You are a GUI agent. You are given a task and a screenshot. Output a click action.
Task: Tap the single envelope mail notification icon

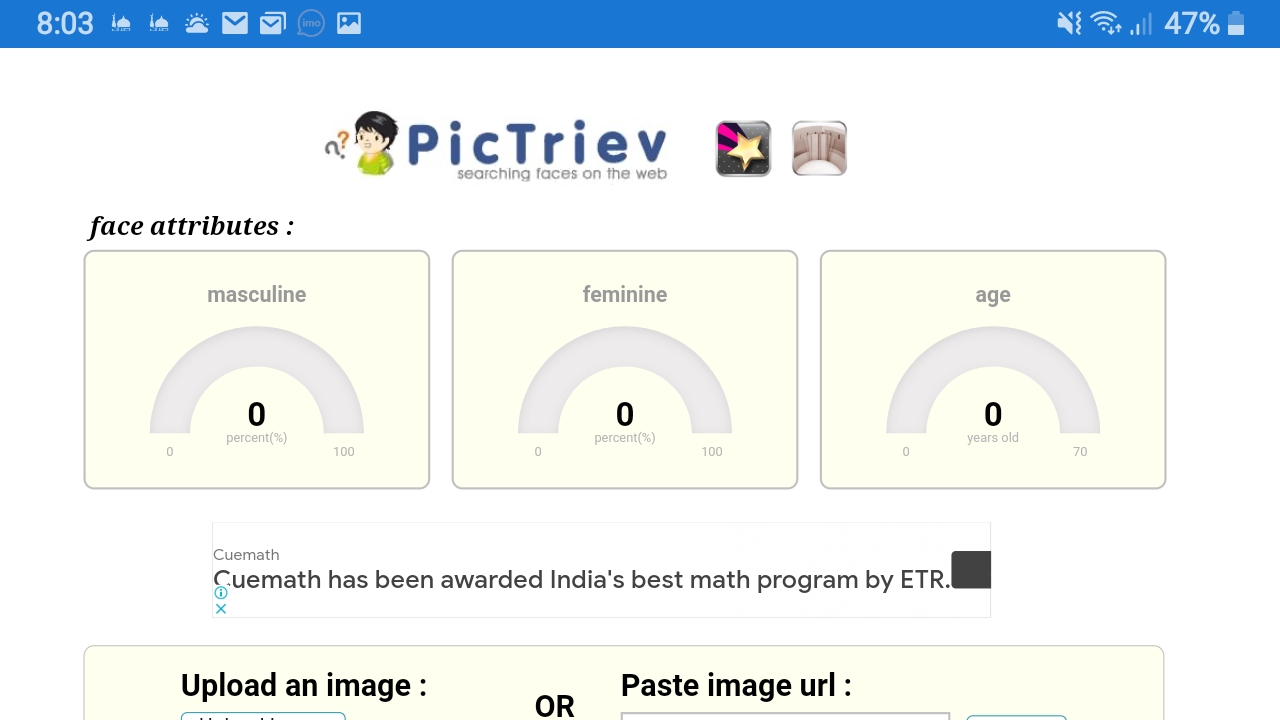coord(235,23)
